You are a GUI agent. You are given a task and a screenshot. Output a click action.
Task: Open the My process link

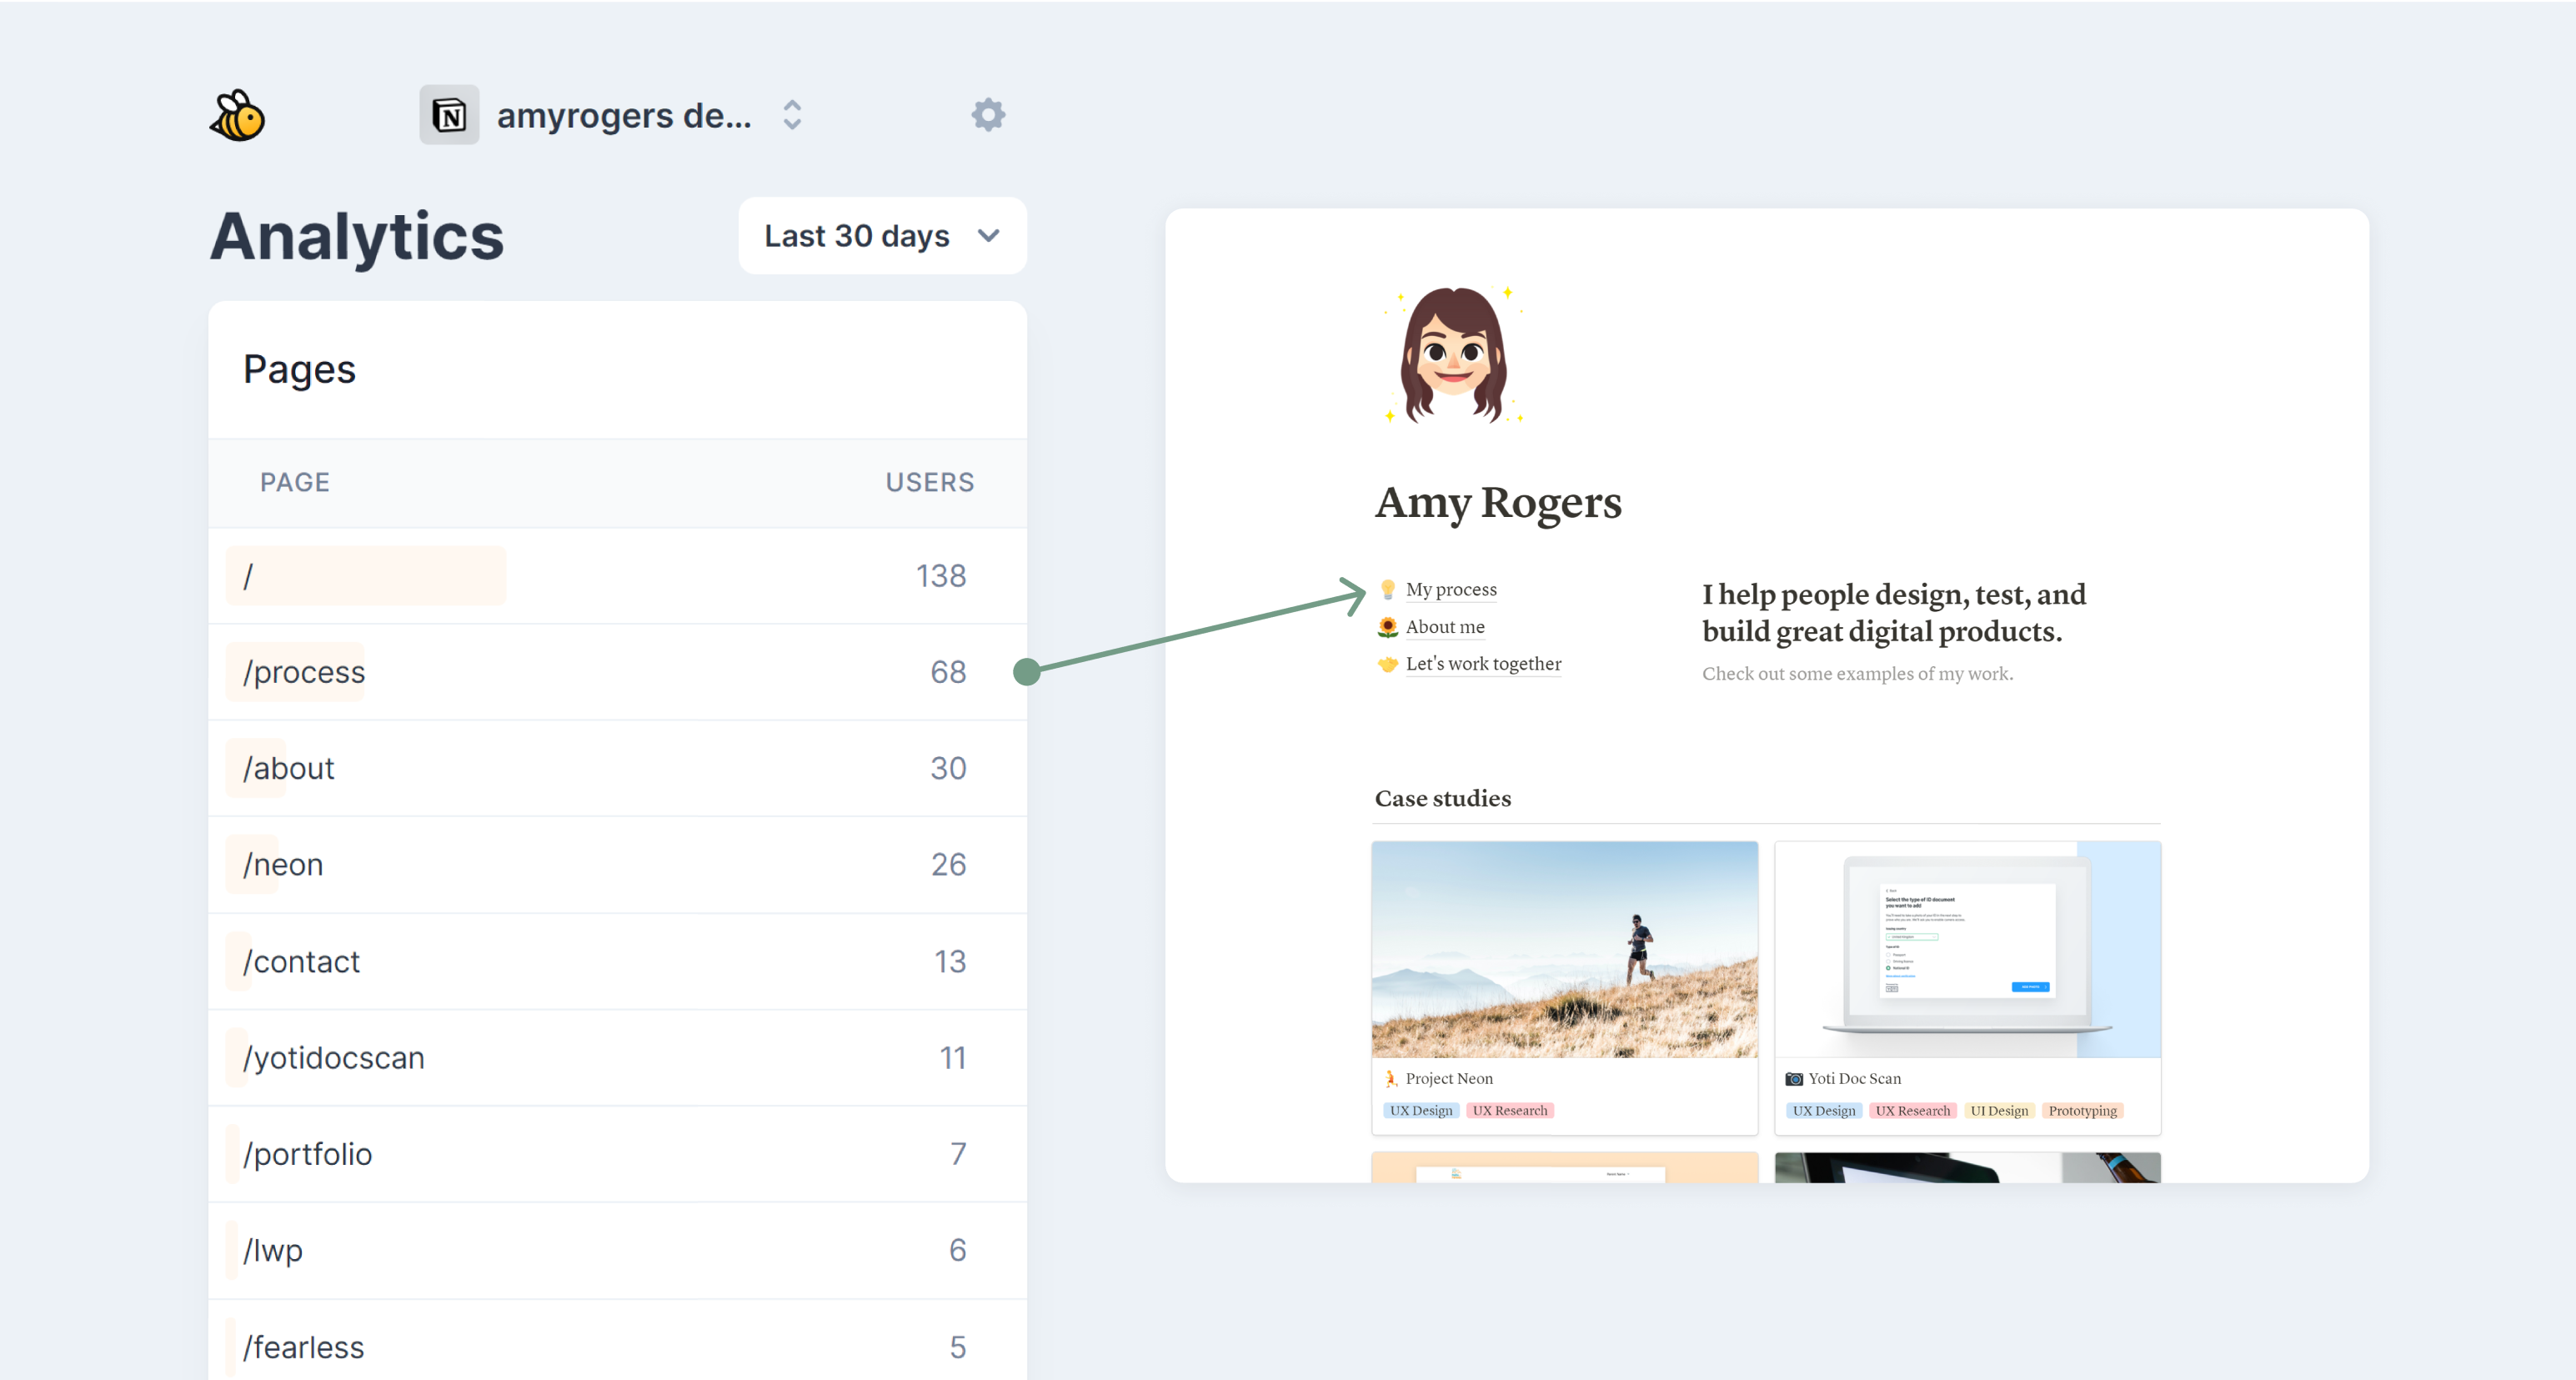point(1450,590)
